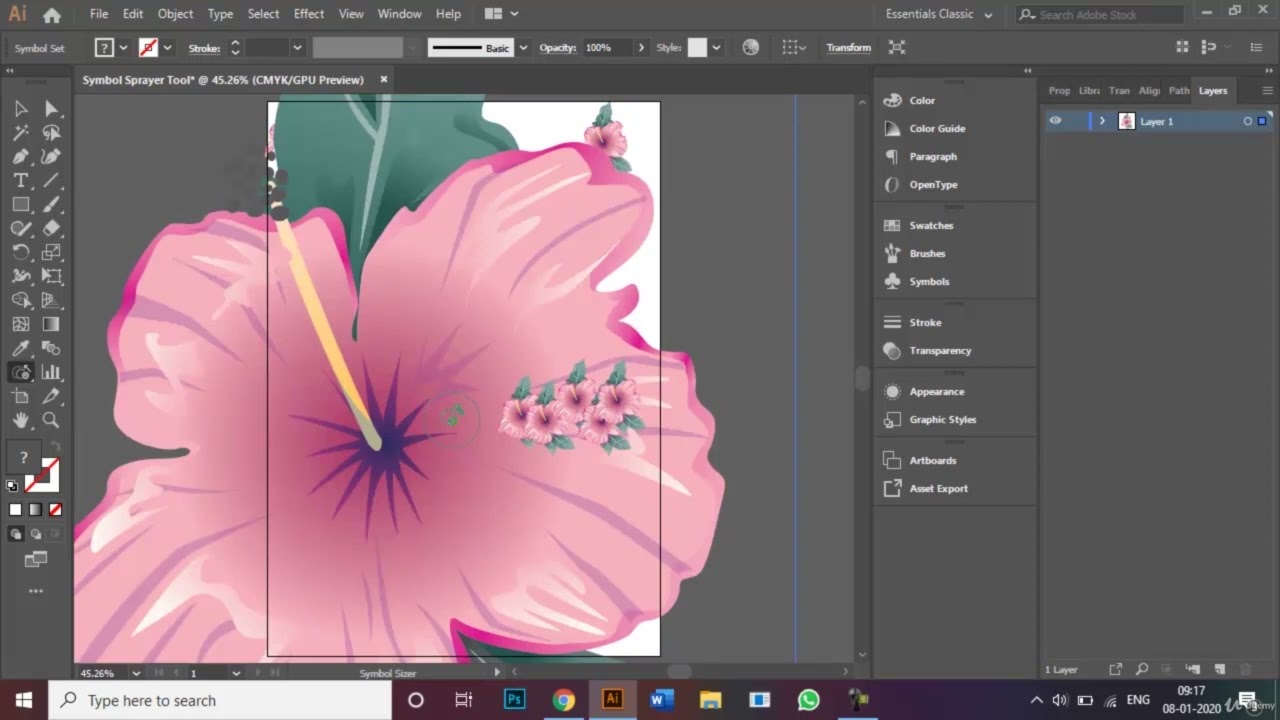Toggle the Layer 1 target circle
Screen dimensions: 1280x720
1247,121
